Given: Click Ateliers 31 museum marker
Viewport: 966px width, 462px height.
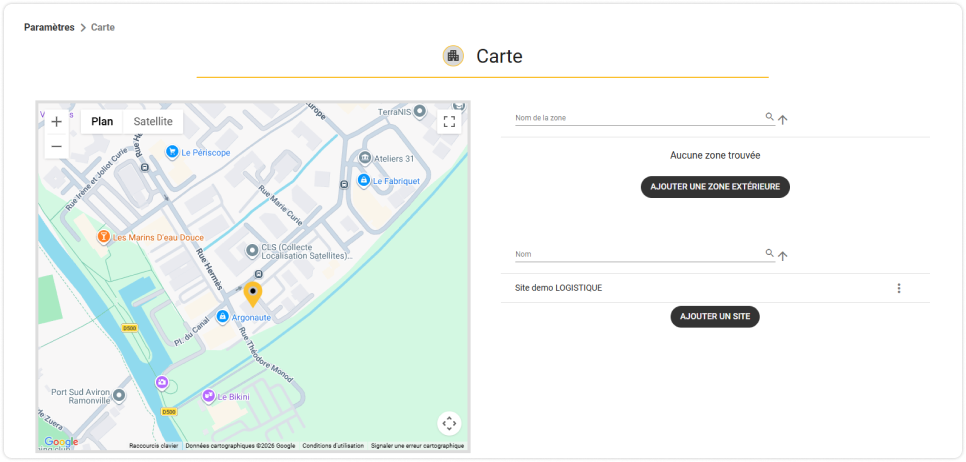Looking at the screenshot, I should [365, 158].
